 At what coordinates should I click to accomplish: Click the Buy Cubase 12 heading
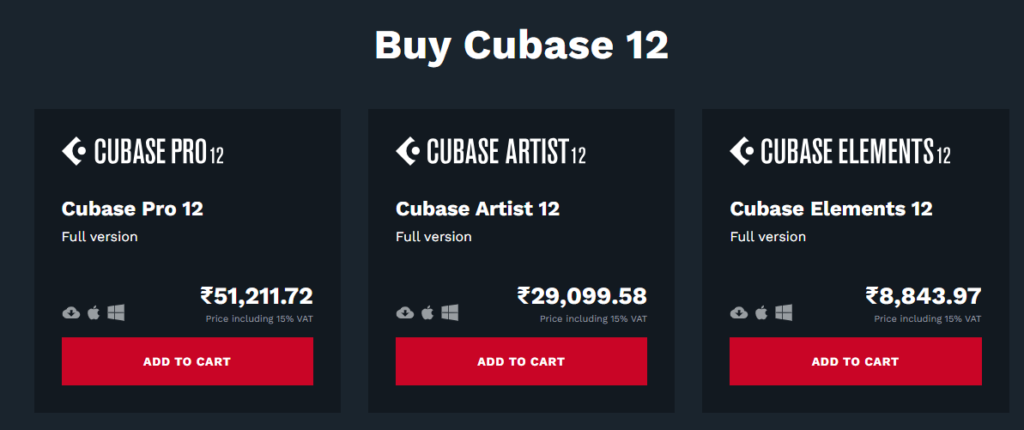tap(521, 45)
